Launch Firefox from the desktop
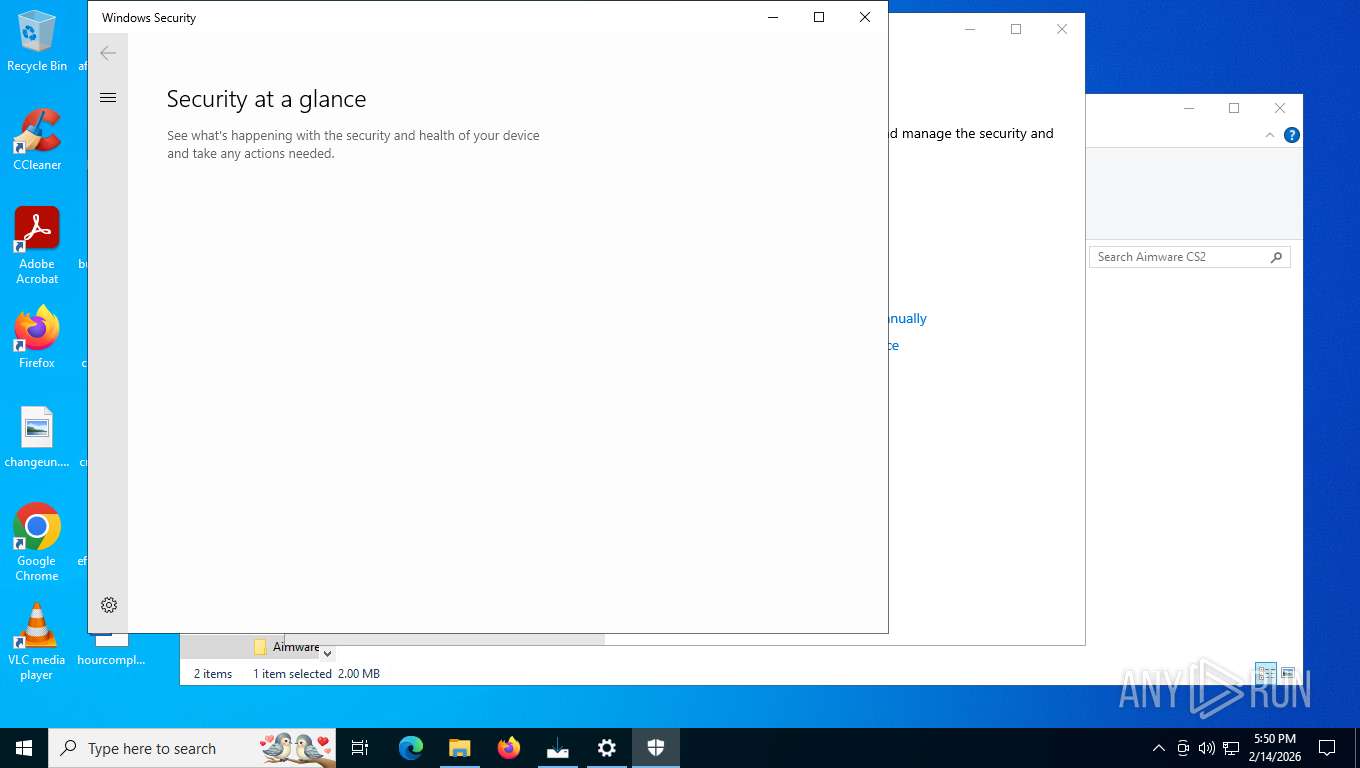This screenshot has width=1360, height=768. pos(37,338)
